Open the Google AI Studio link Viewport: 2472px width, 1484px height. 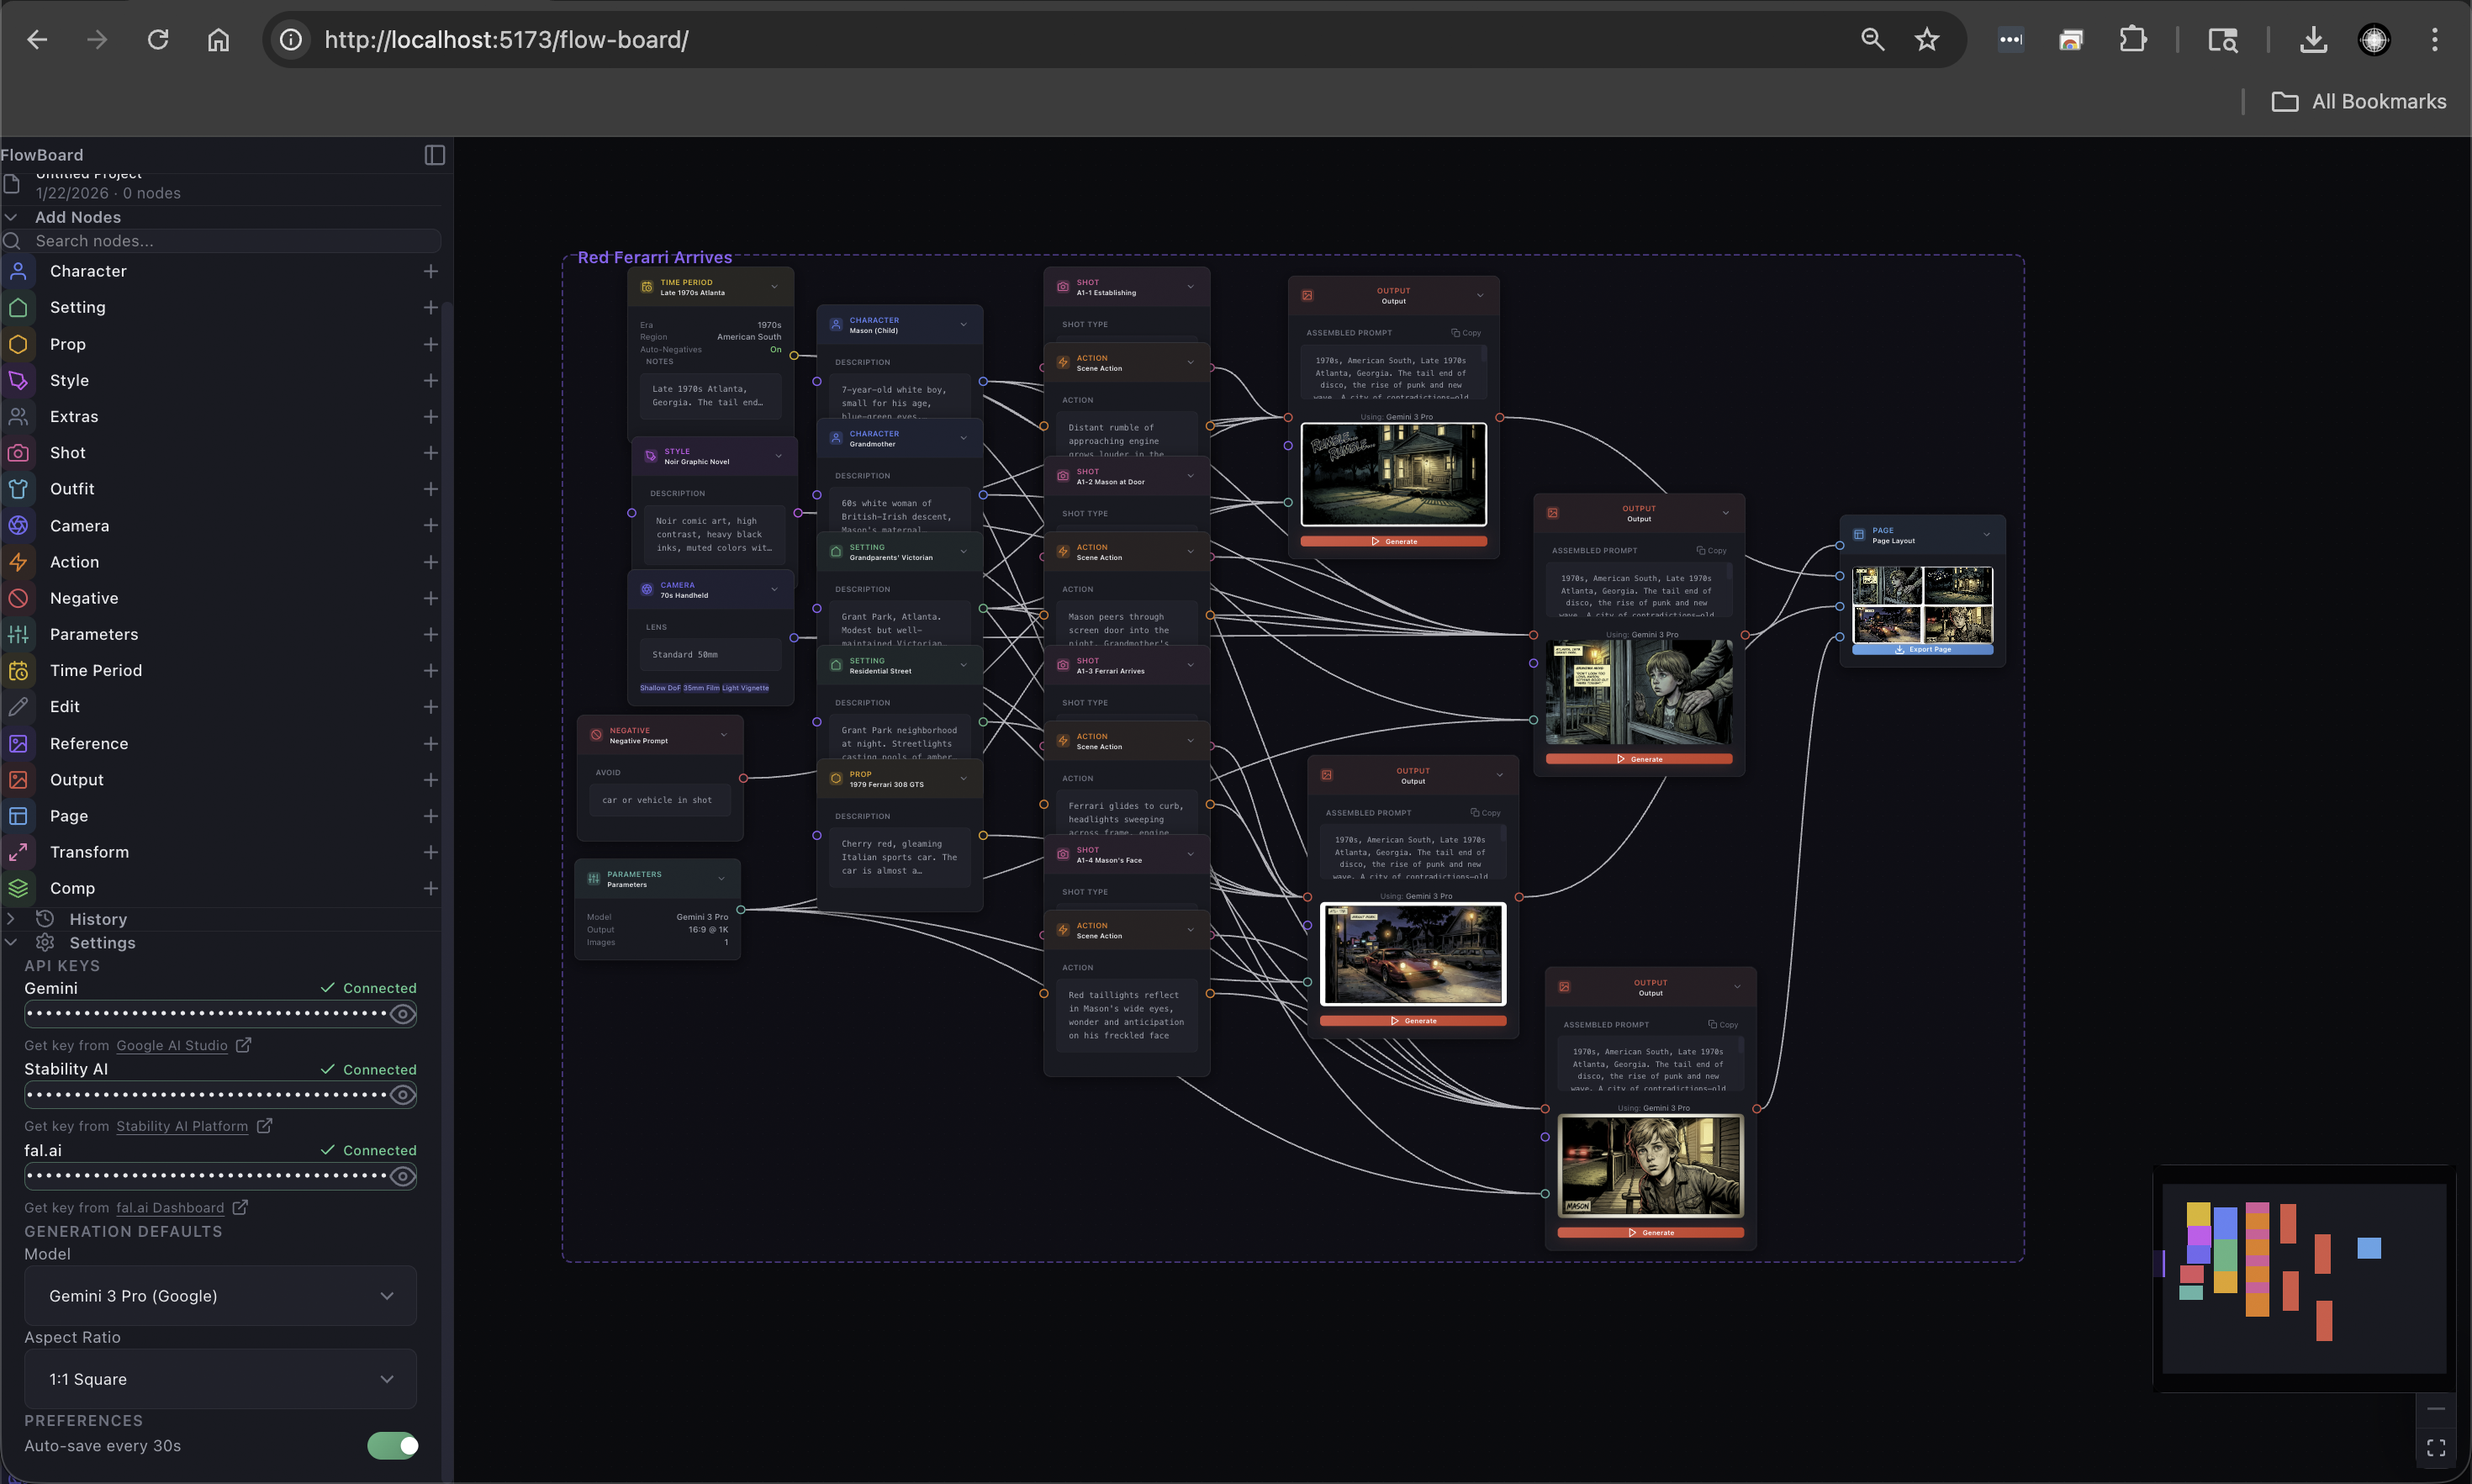pyautogui.click(x=172, y=1045)
